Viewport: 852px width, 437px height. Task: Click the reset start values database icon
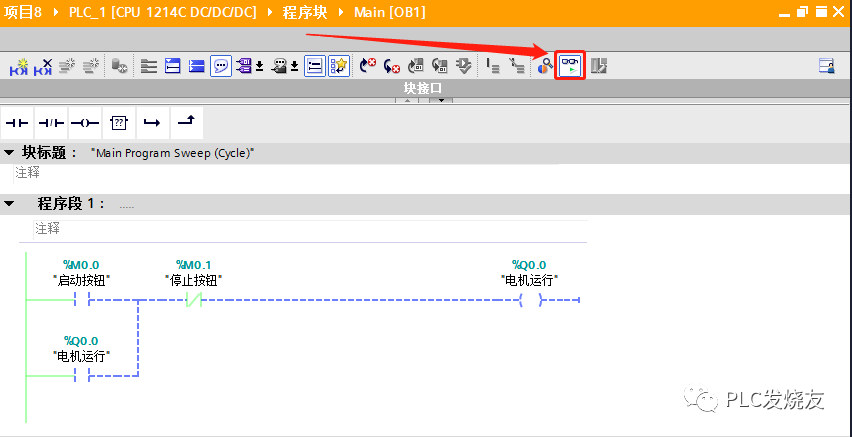pyautogui.click(x=119, y=66)
